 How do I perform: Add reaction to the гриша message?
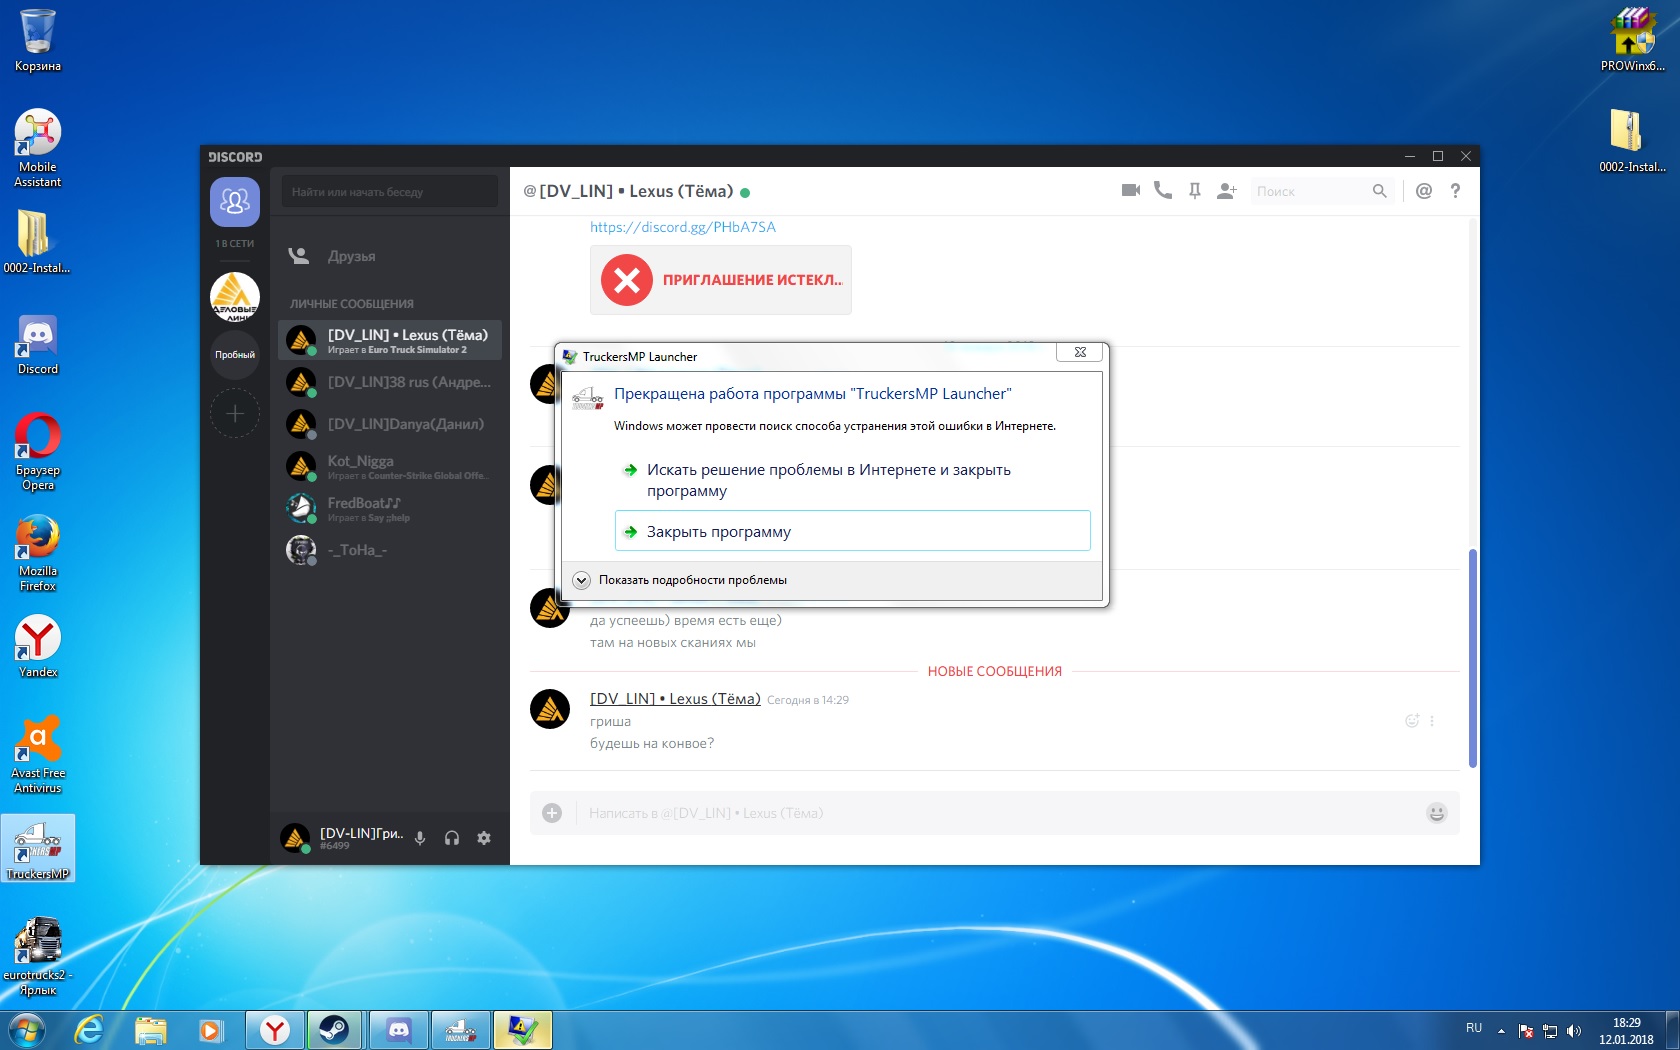tap(1412, 720)
